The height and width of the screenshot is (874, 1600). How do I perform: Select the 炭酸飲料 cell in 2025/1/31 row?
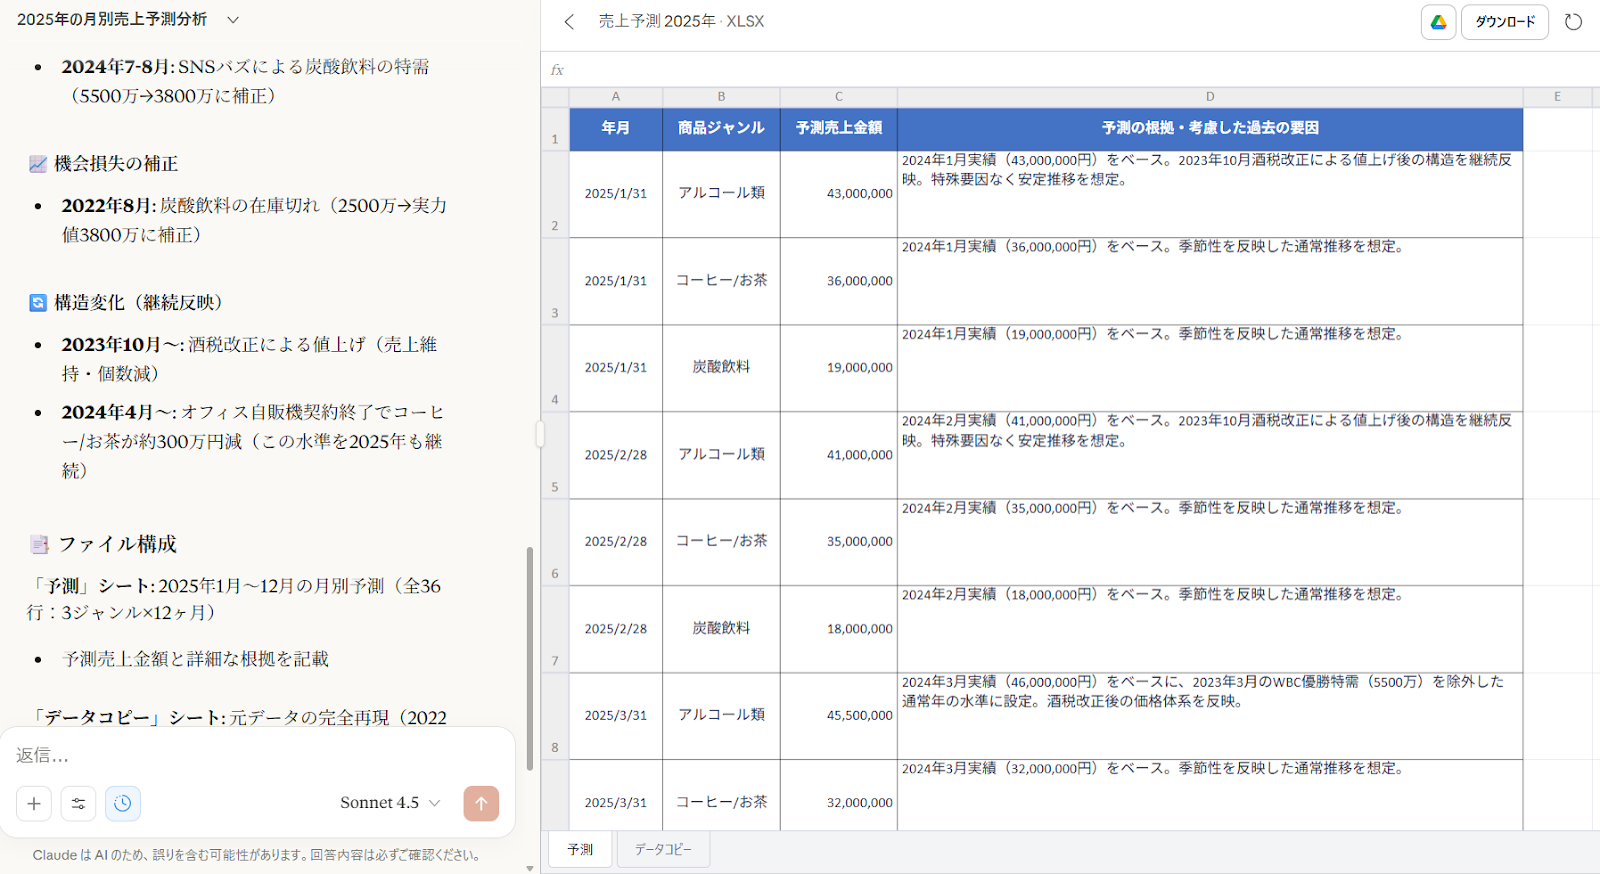721,368
